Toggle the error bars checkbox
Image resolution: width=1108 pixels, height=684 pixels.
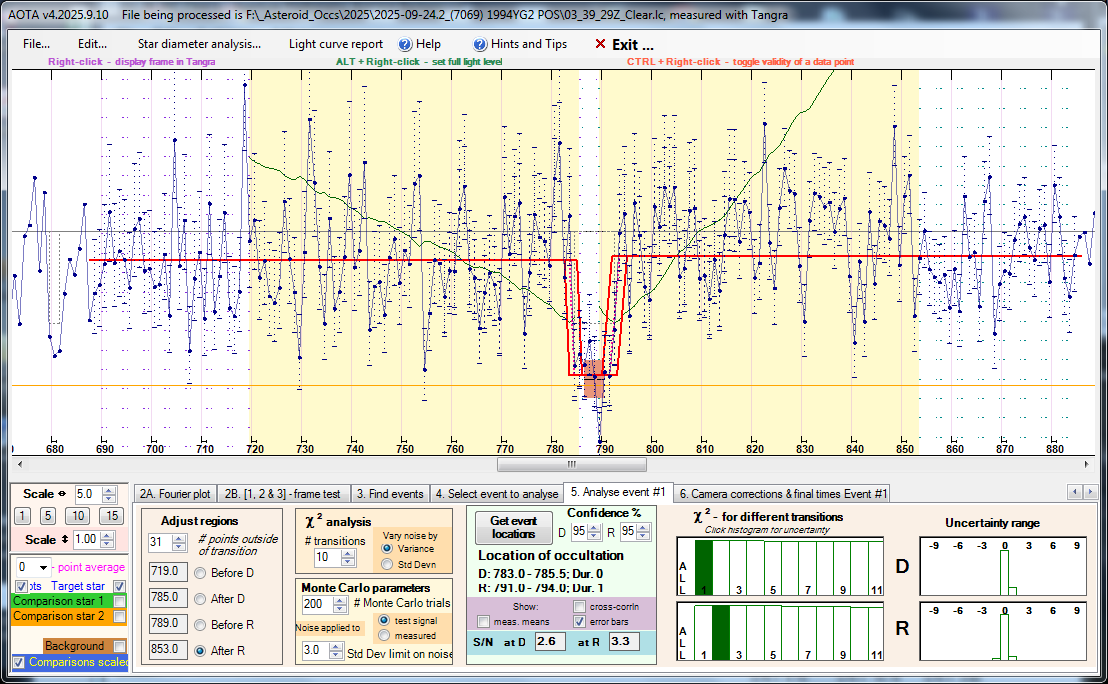click(x=580, y=622)
